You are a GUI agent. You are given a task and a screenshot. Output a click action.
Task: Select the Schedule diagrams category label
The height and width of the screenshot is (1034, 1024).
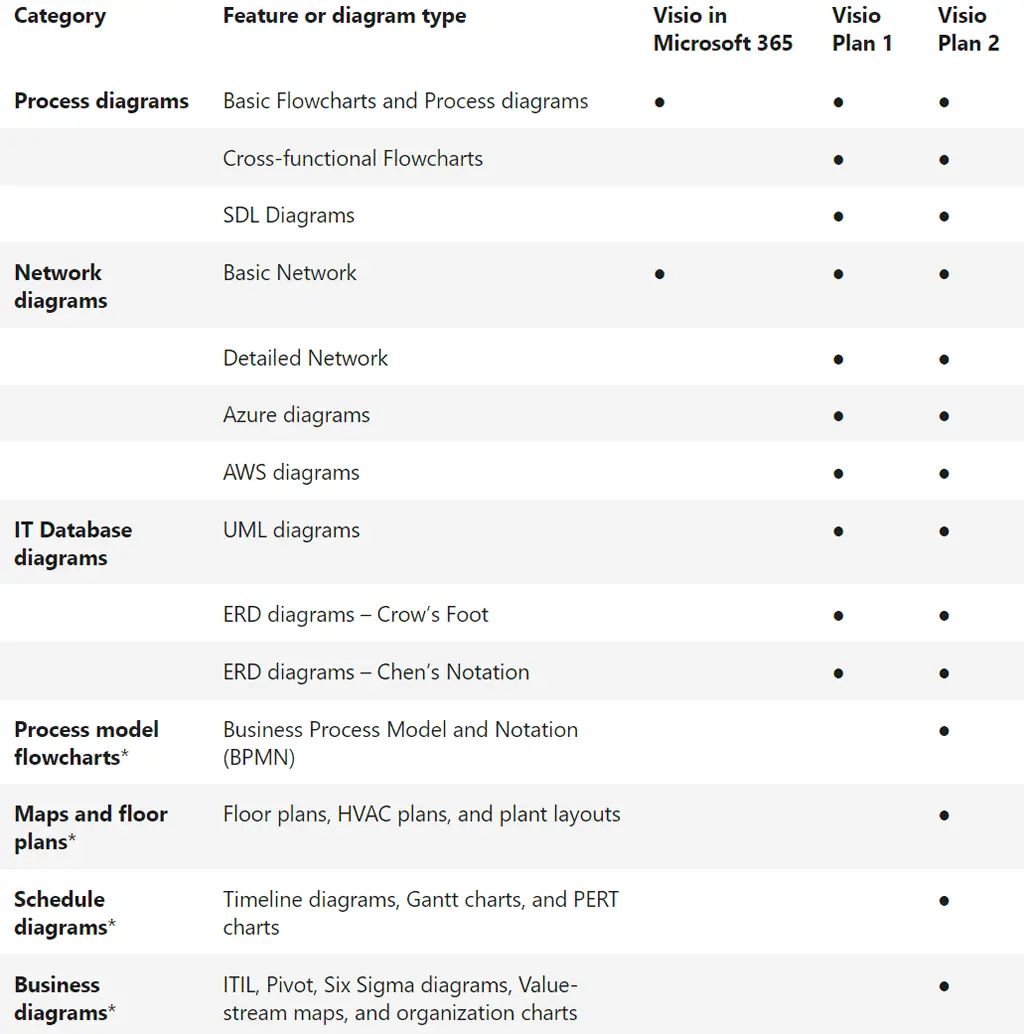pyautogui.click(x=64, y=913)
